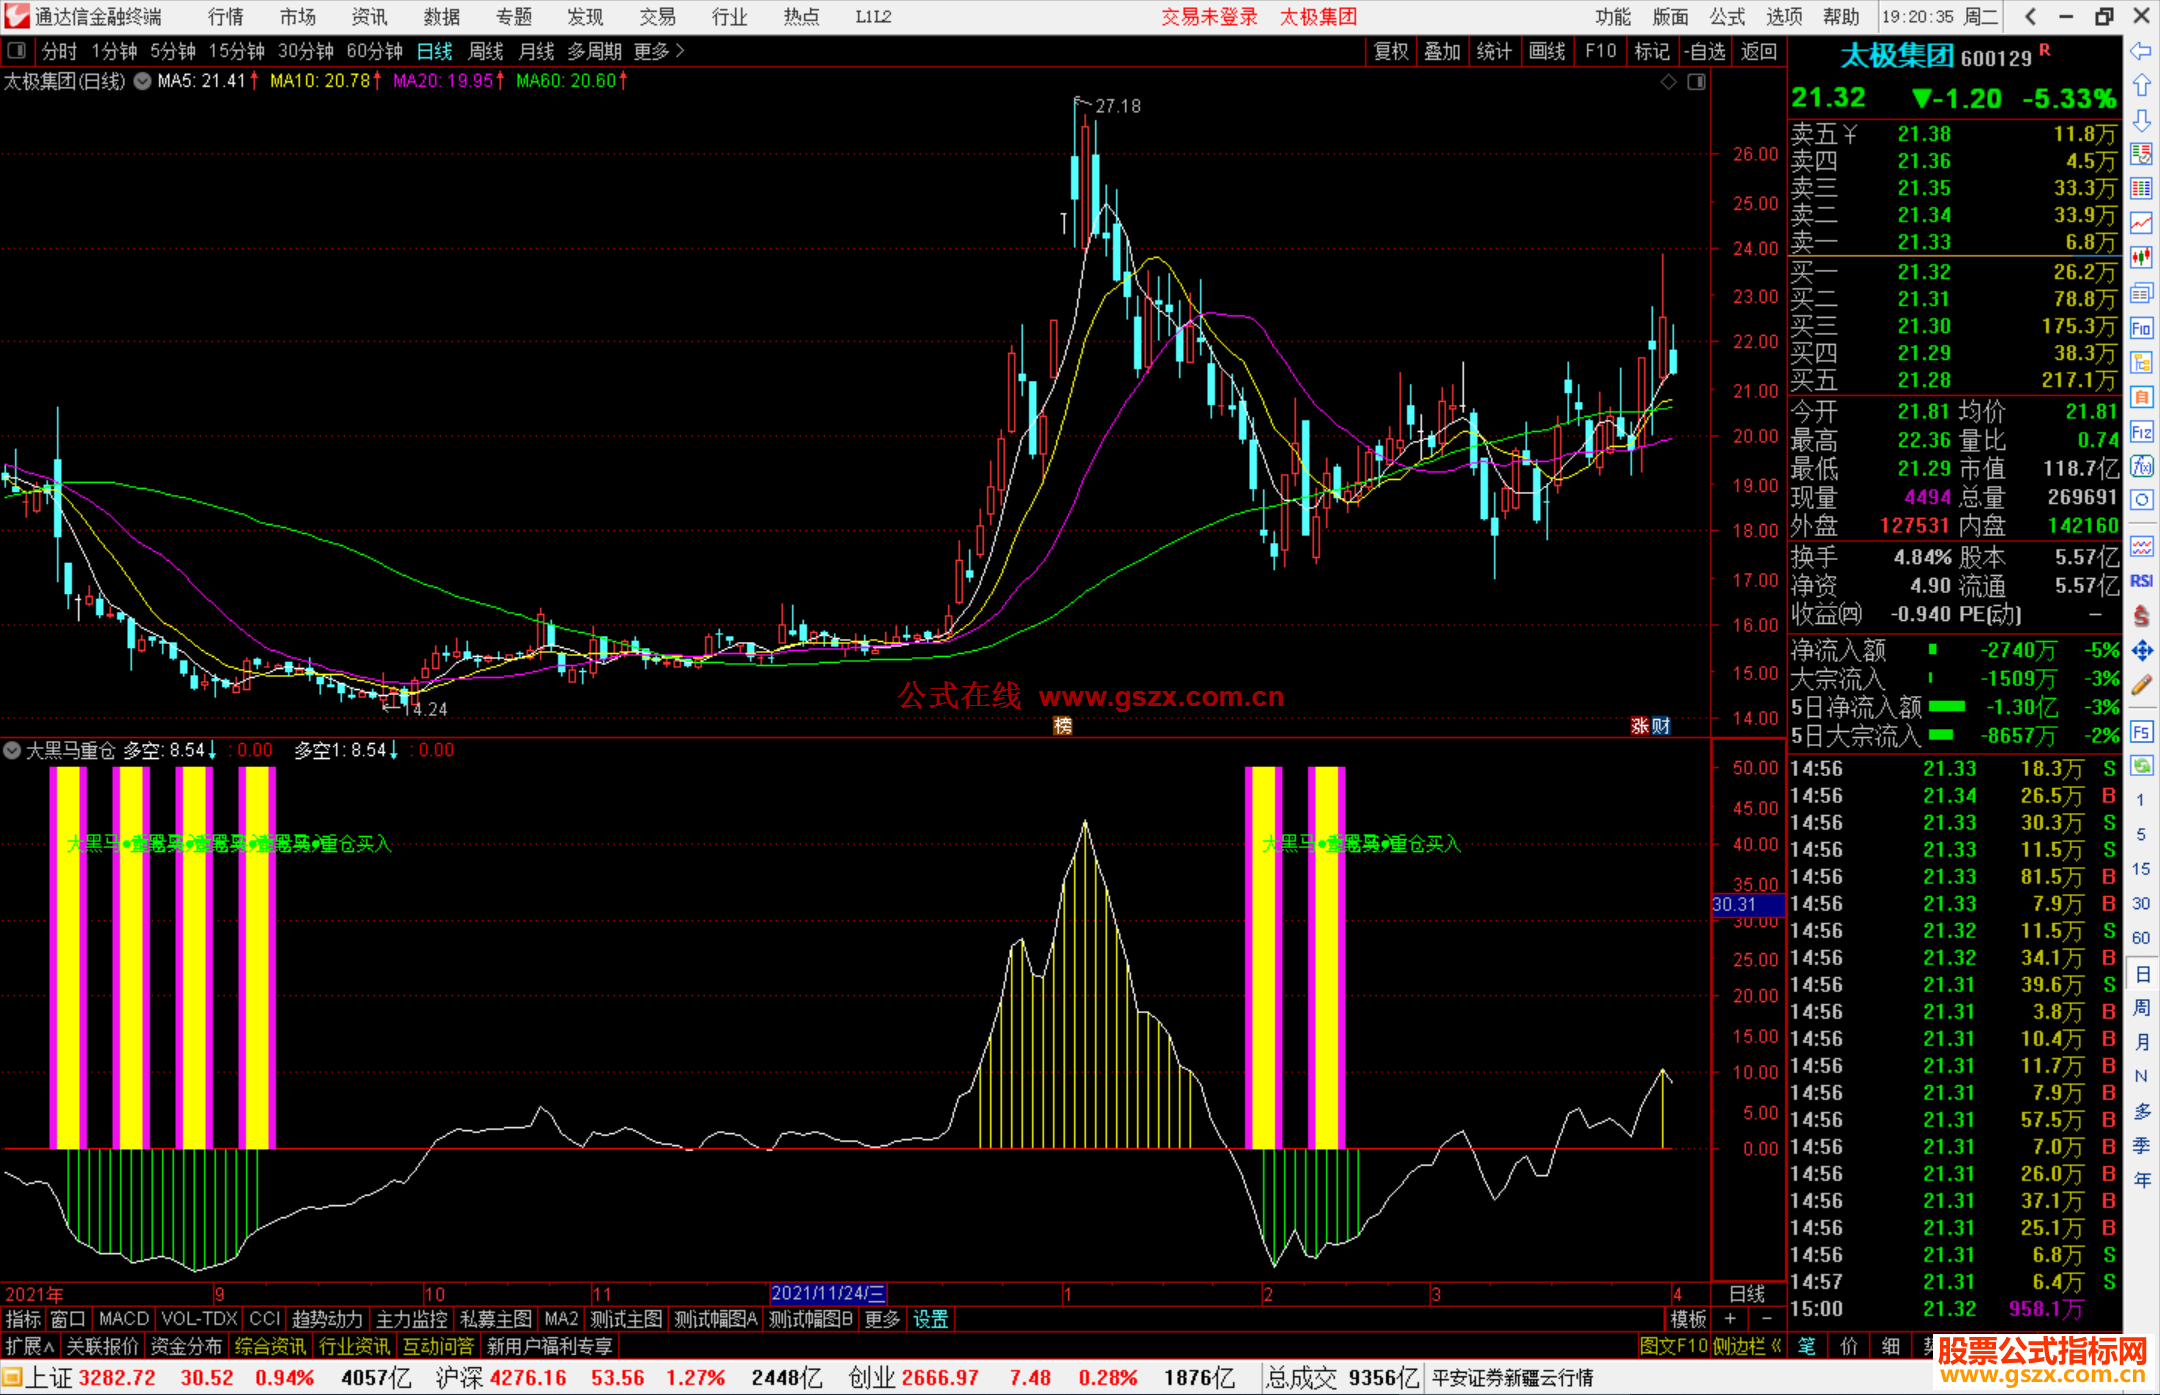The width and height of the screenshot is (2160, 1395).
Task: Expand the 更多 periods dropdown in top toolbar
Action: [659, 51]
